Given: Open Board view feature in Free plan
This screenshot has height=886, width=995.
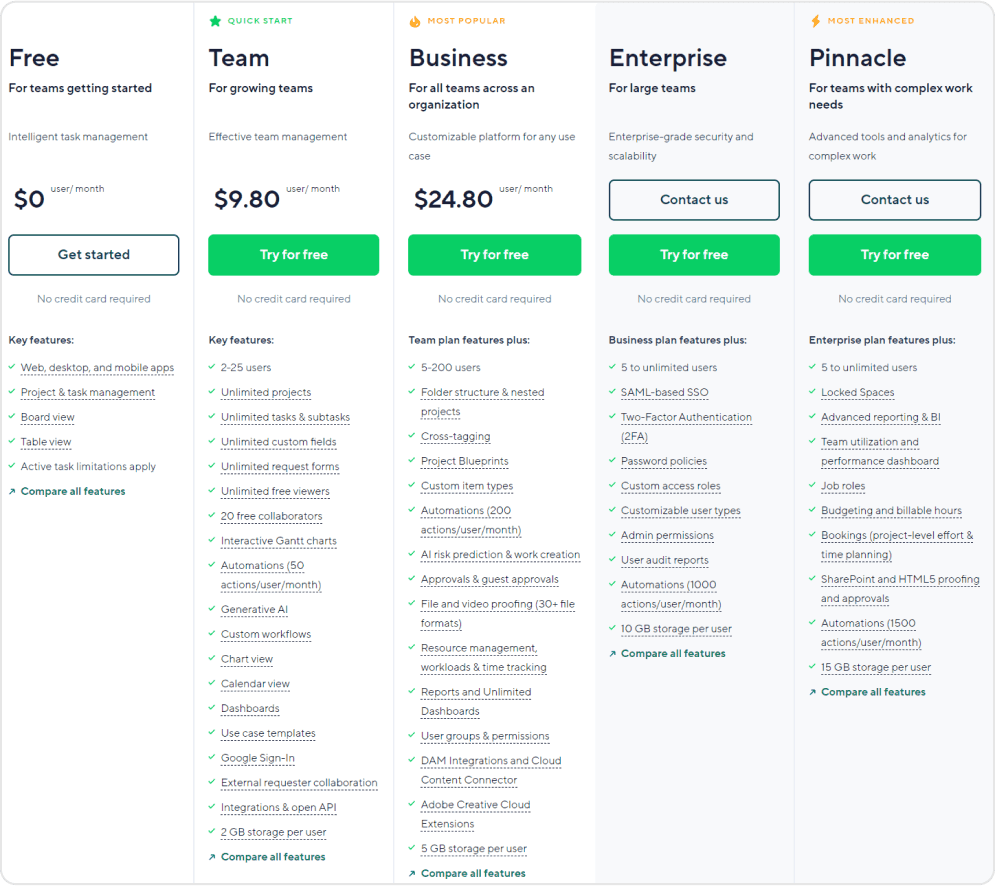Looking at the screenshot, I should point(47,418).
